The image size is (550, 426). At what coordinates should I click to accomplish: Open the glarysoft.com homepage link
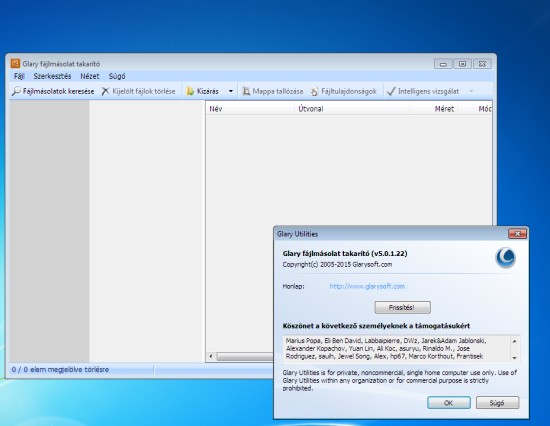click(x=367, y=286)
